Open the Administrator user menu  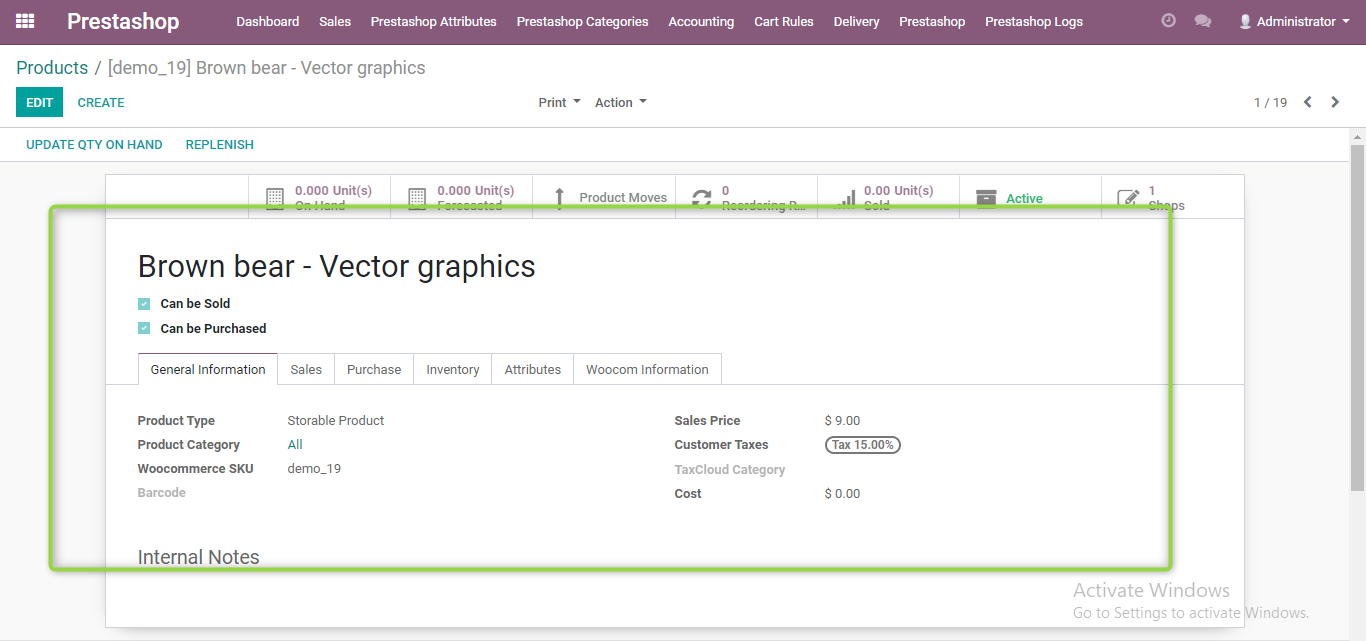click(1294, 21)
